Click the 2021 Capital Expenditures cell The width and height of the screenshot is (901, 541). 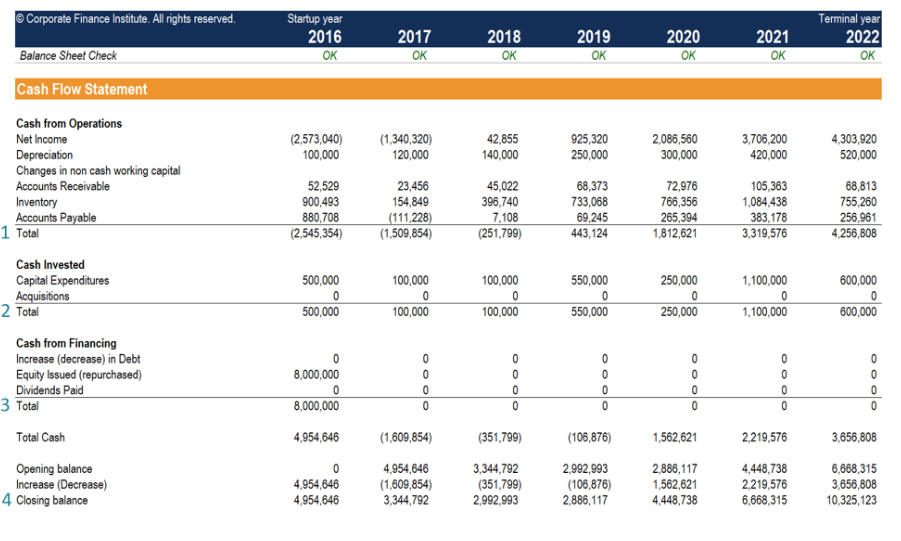click(764, 281)
